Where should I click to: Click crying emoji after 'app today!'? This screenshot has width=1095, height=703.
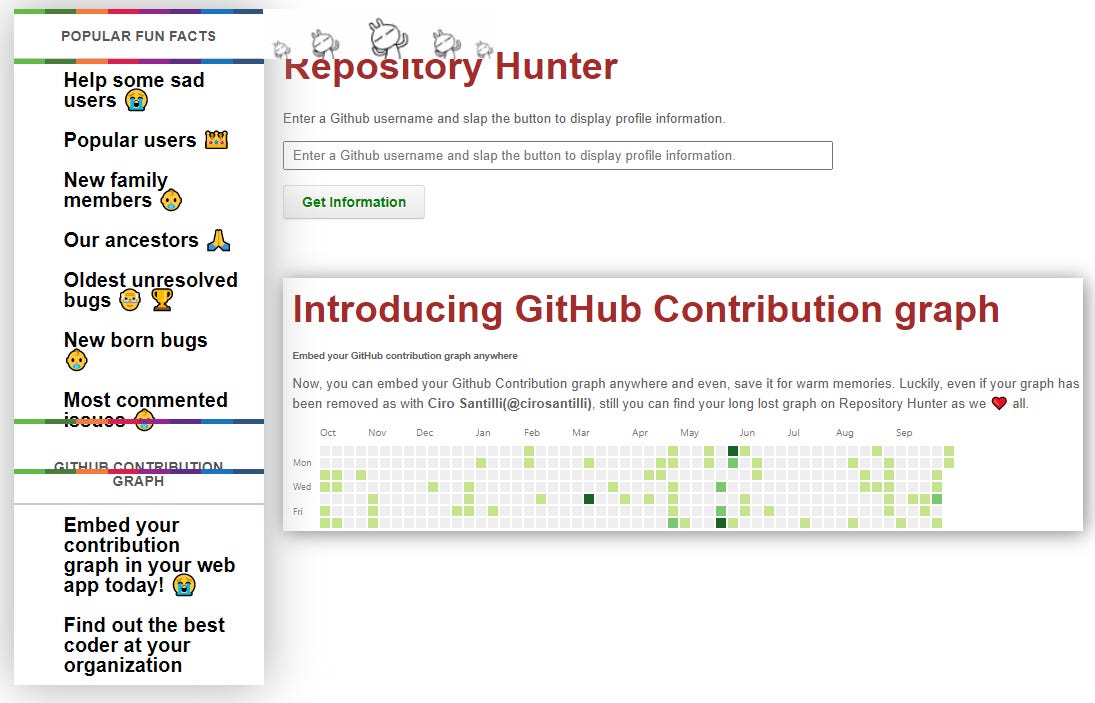(x=184, y=585)
